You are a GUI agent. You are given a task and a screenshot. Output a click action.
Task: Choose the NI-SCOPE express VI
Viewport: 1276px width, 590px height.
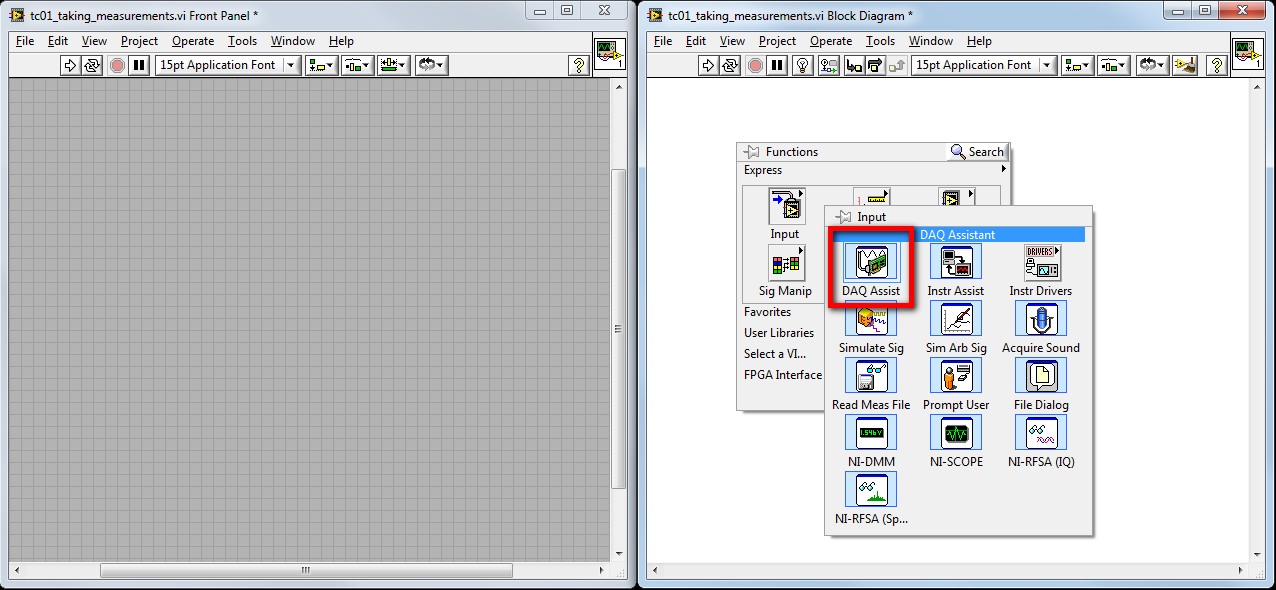pos(956,434)
